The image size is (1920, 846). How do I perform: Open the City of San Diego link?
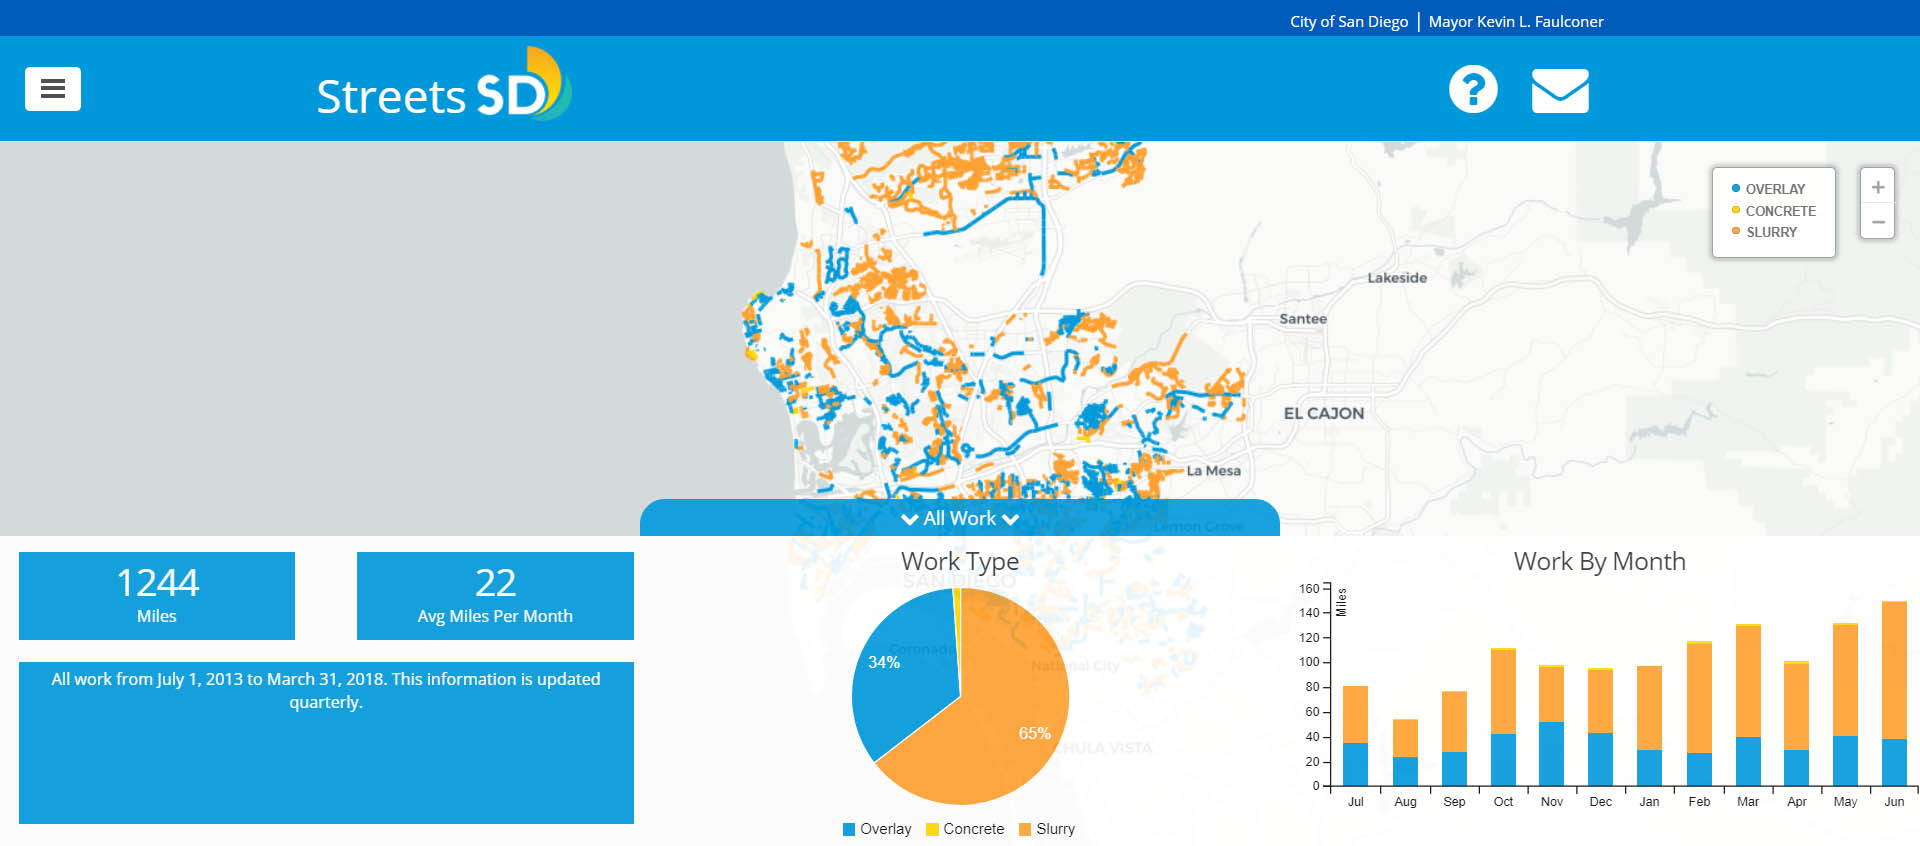1348,22
